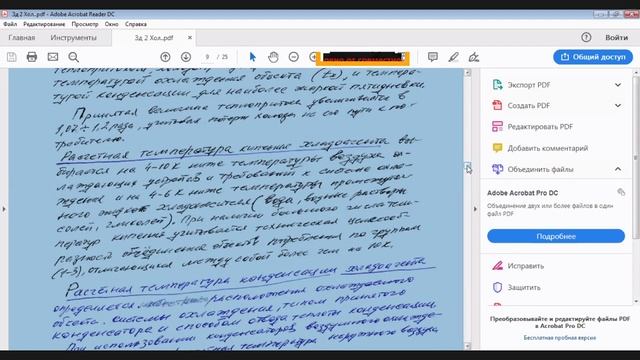Zoom out with the minus icon

point(293,57)
